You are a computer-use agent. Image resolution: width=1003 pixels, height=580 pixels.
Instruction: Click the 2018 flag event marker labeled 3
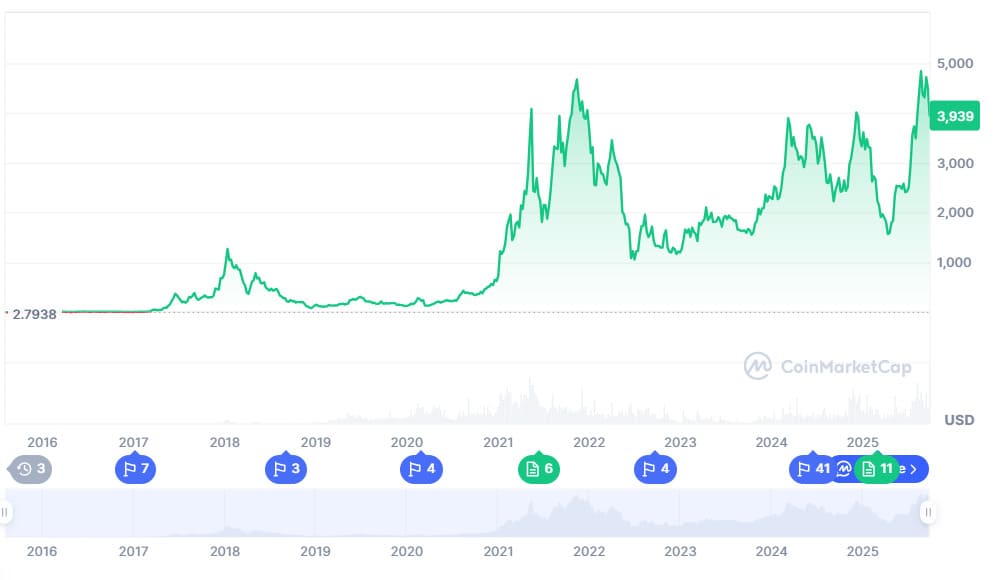[x=286, y=469]
